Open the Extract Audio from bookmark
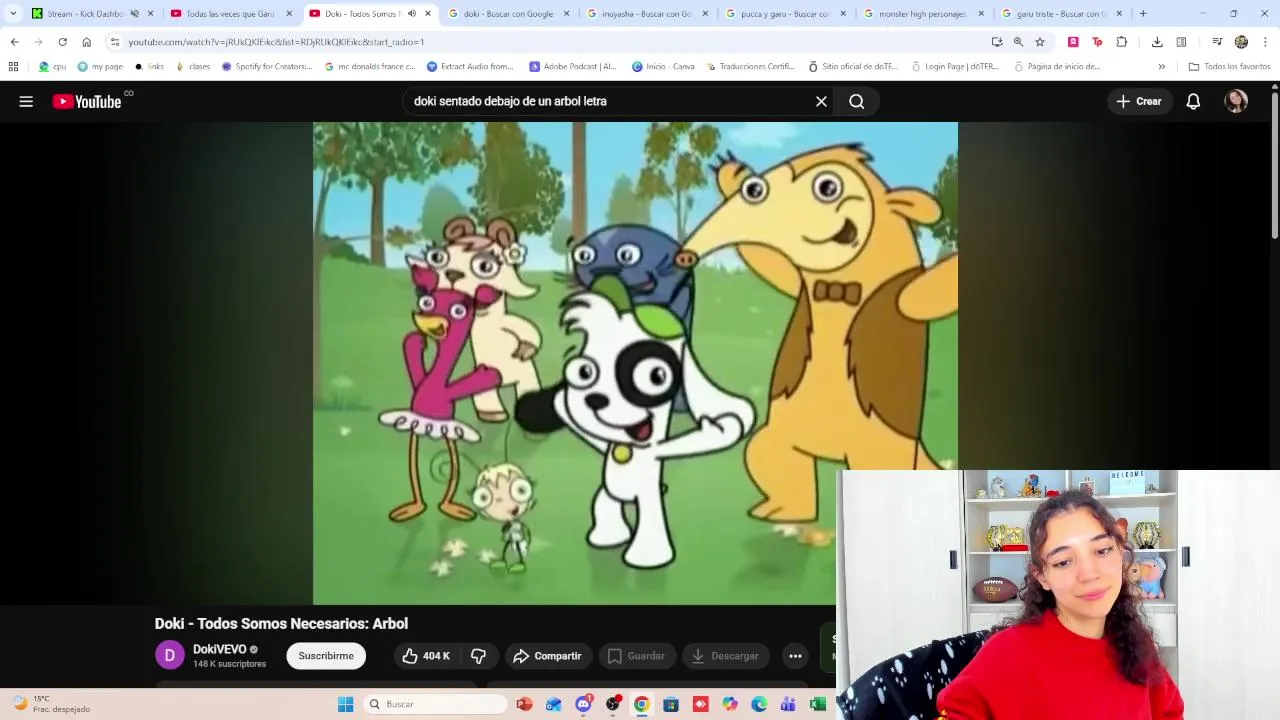 [470, 67]
